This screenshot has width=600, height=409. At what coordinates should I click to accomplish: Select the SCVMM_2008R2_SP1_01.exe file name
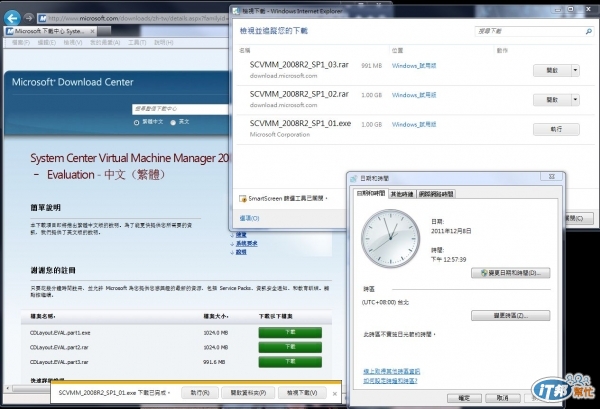point(300,124)
